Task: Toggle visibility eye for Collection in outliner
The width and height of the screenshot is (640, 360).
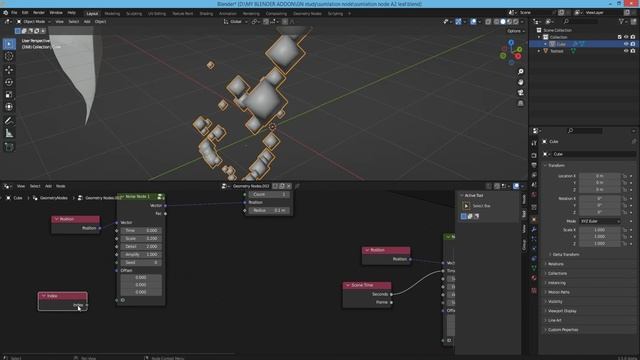Action: (x=626, y=37)
